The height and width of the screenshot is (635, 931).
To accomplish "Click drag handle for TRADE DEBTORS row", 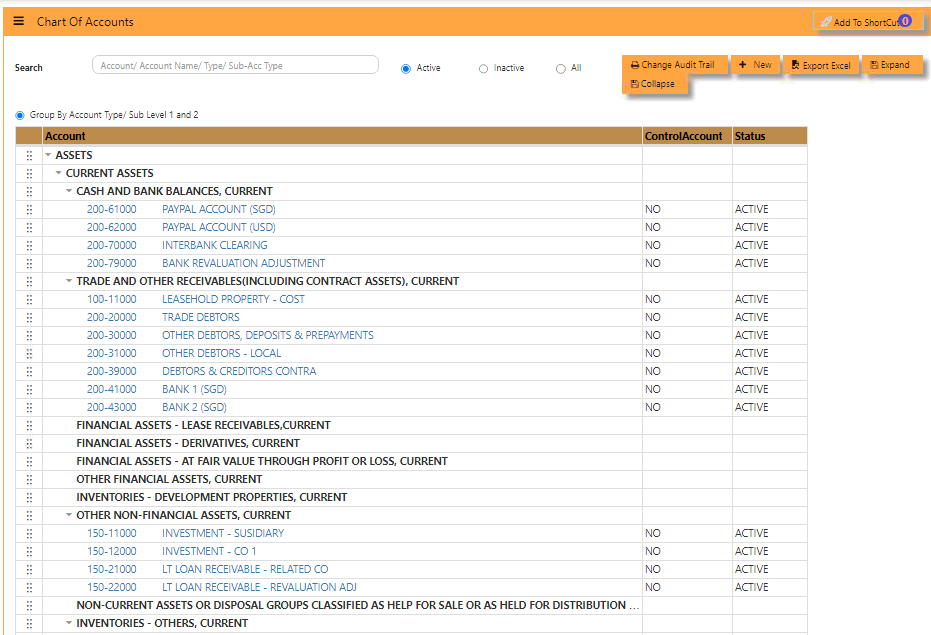I will click(29, 317).
